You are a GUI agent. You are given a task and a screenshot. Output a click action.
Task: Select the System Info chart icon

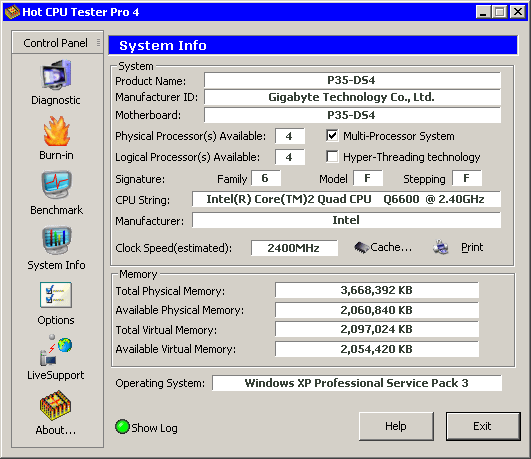click(56, 240)
